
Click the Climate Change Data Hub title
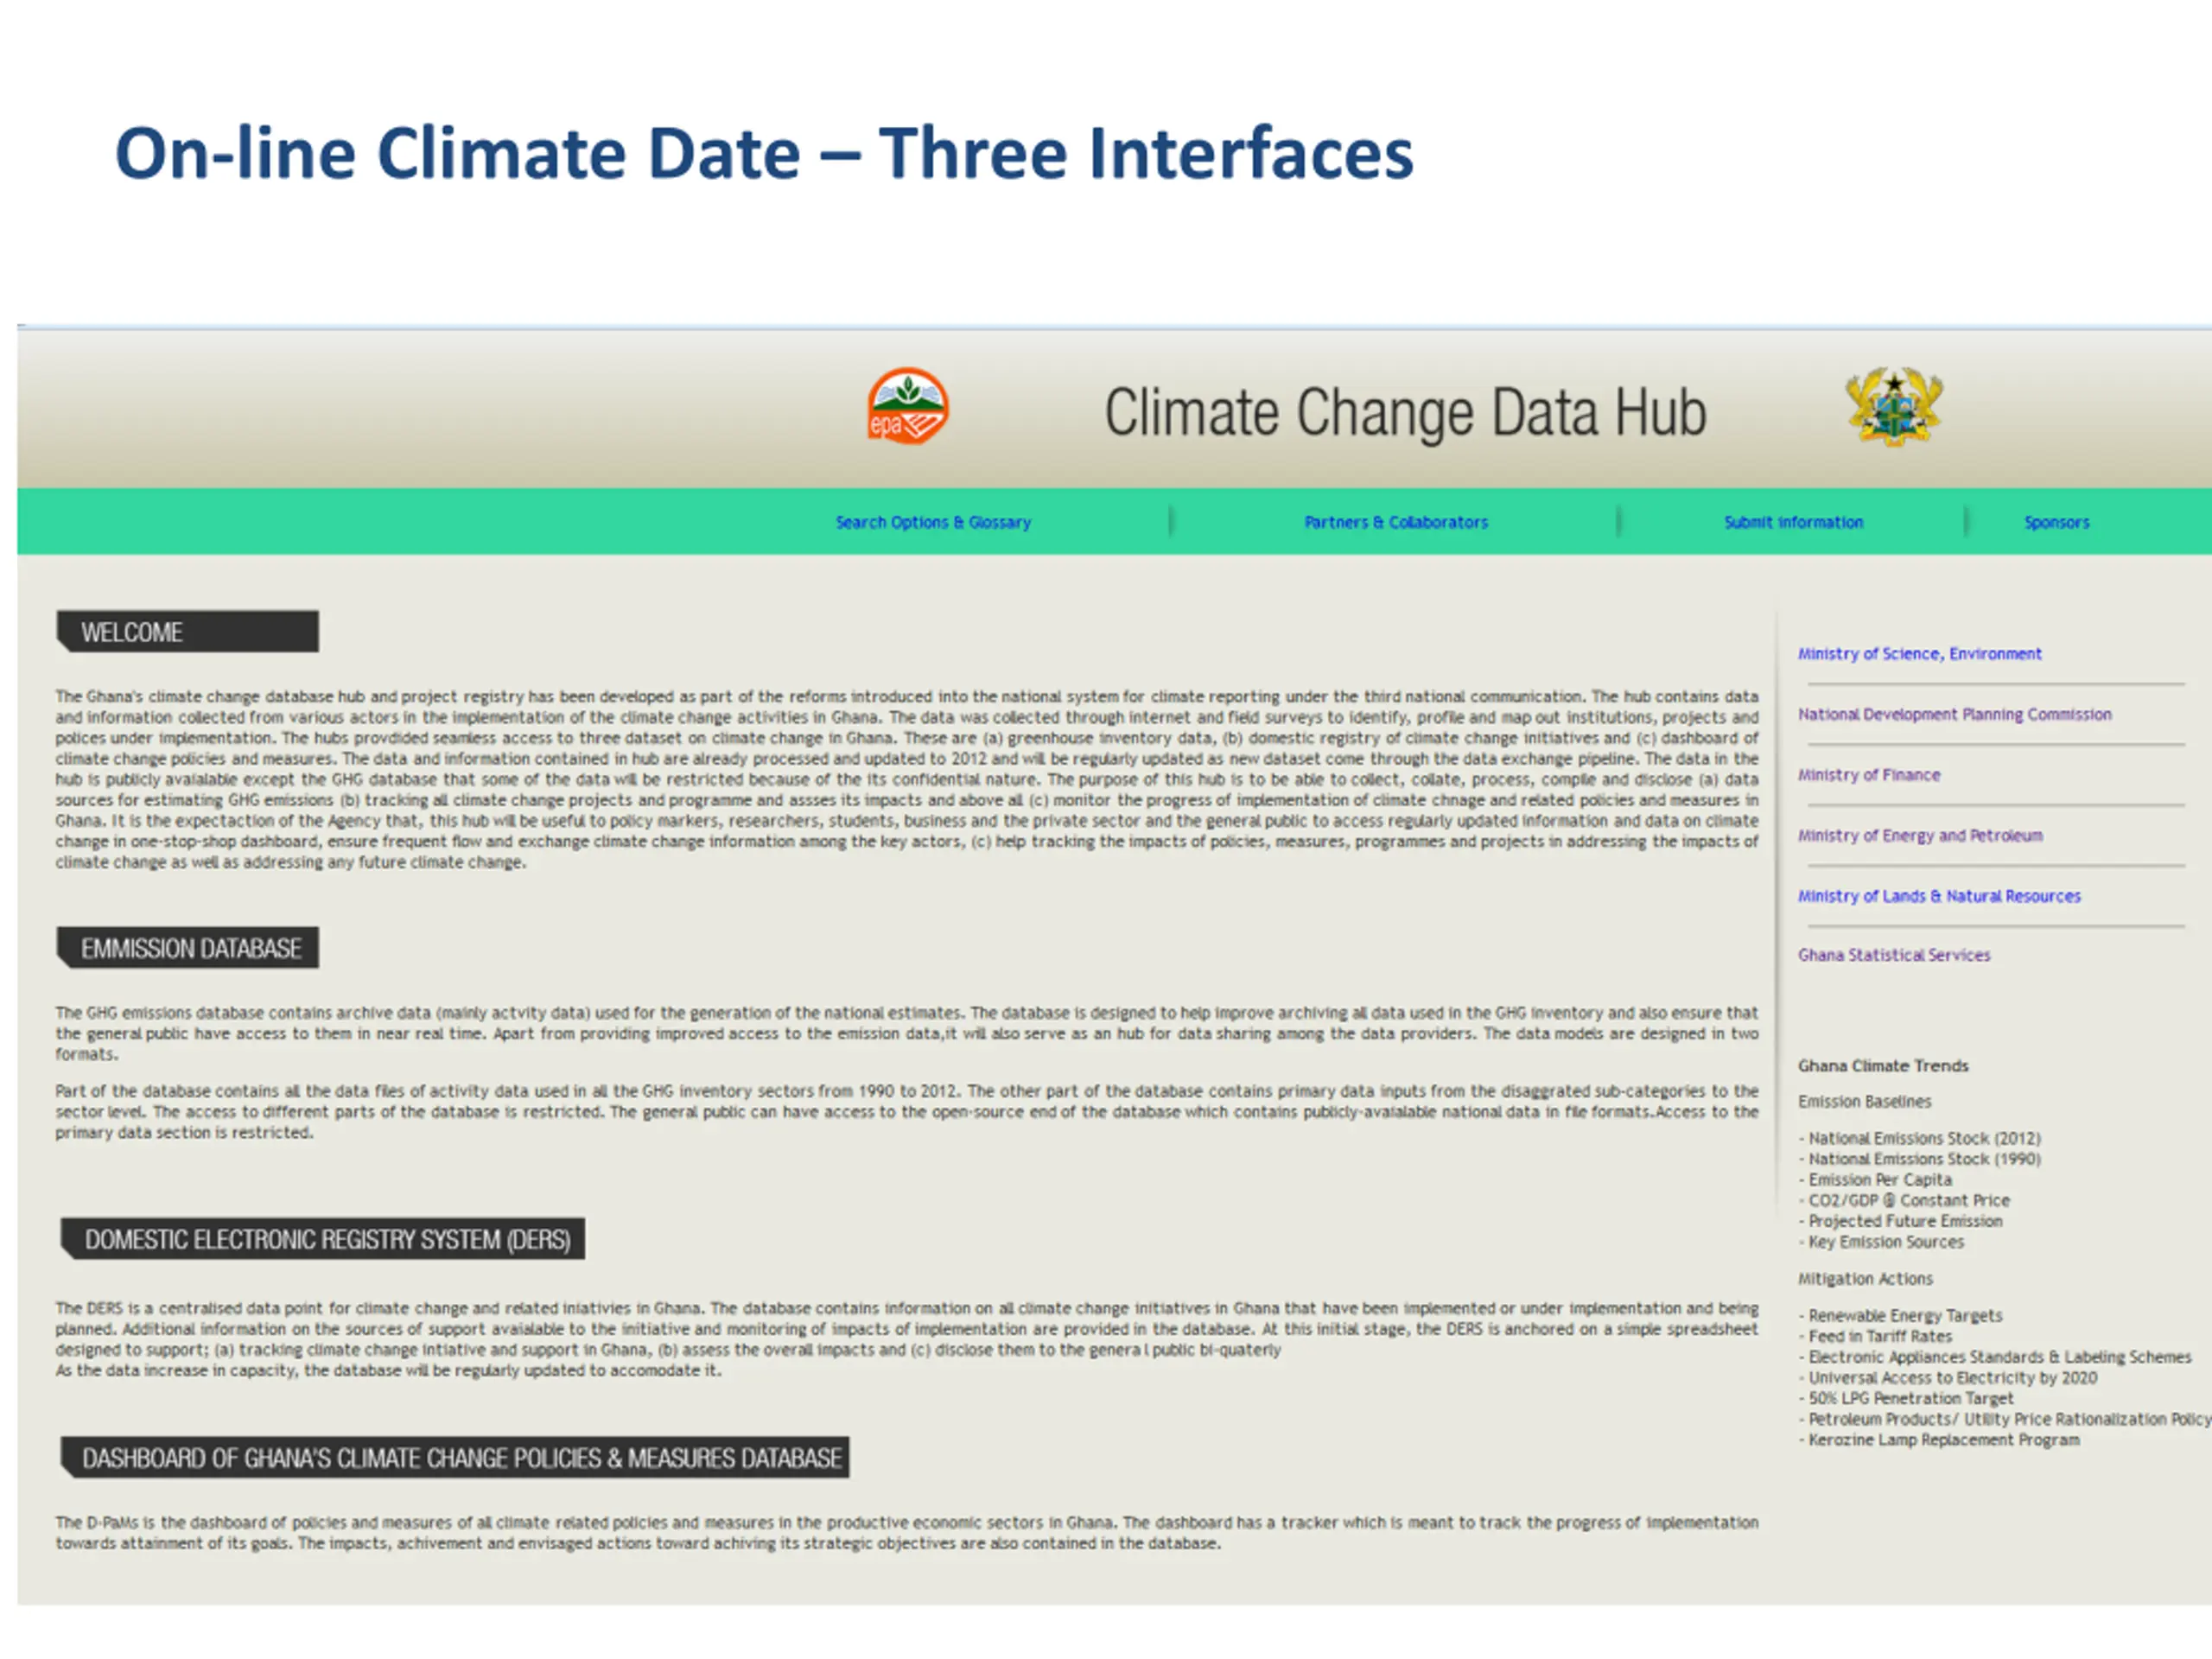[1404, 412]
